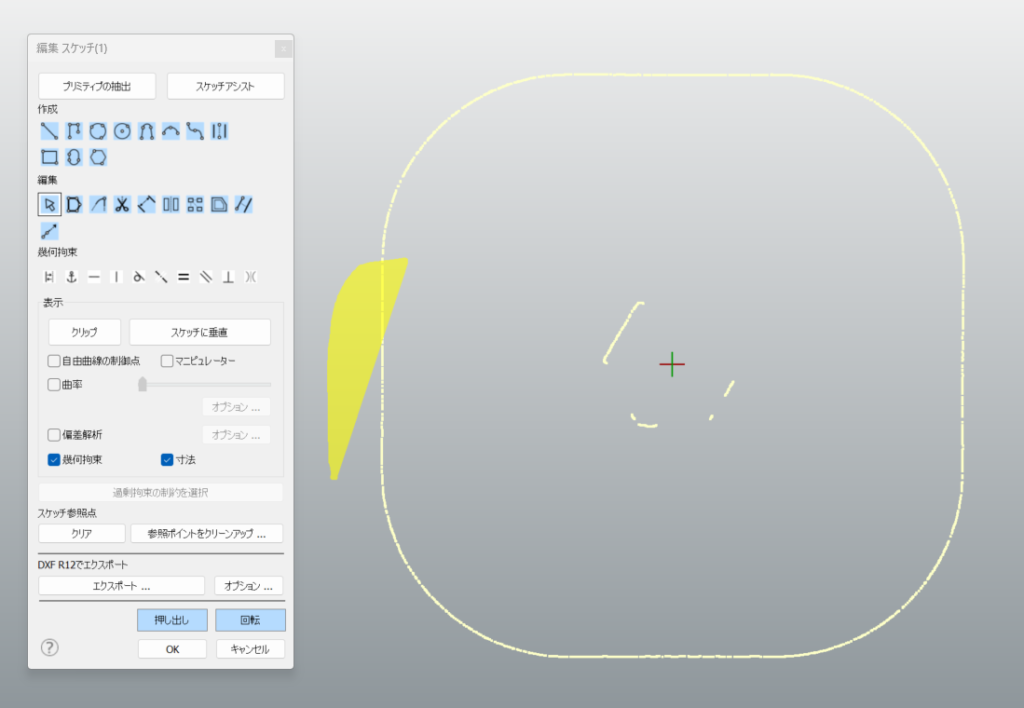Choose the Pattern array edit tool
Viewport: 1024px width, 708px height.
tap(195, 205)
